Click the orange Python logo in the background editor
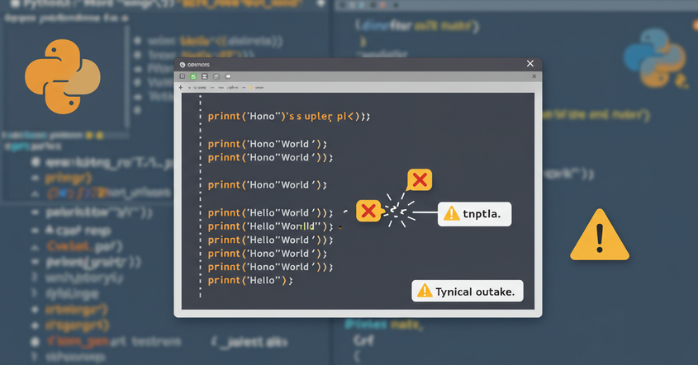Screen dimensions: 698x365 point(63,77)
